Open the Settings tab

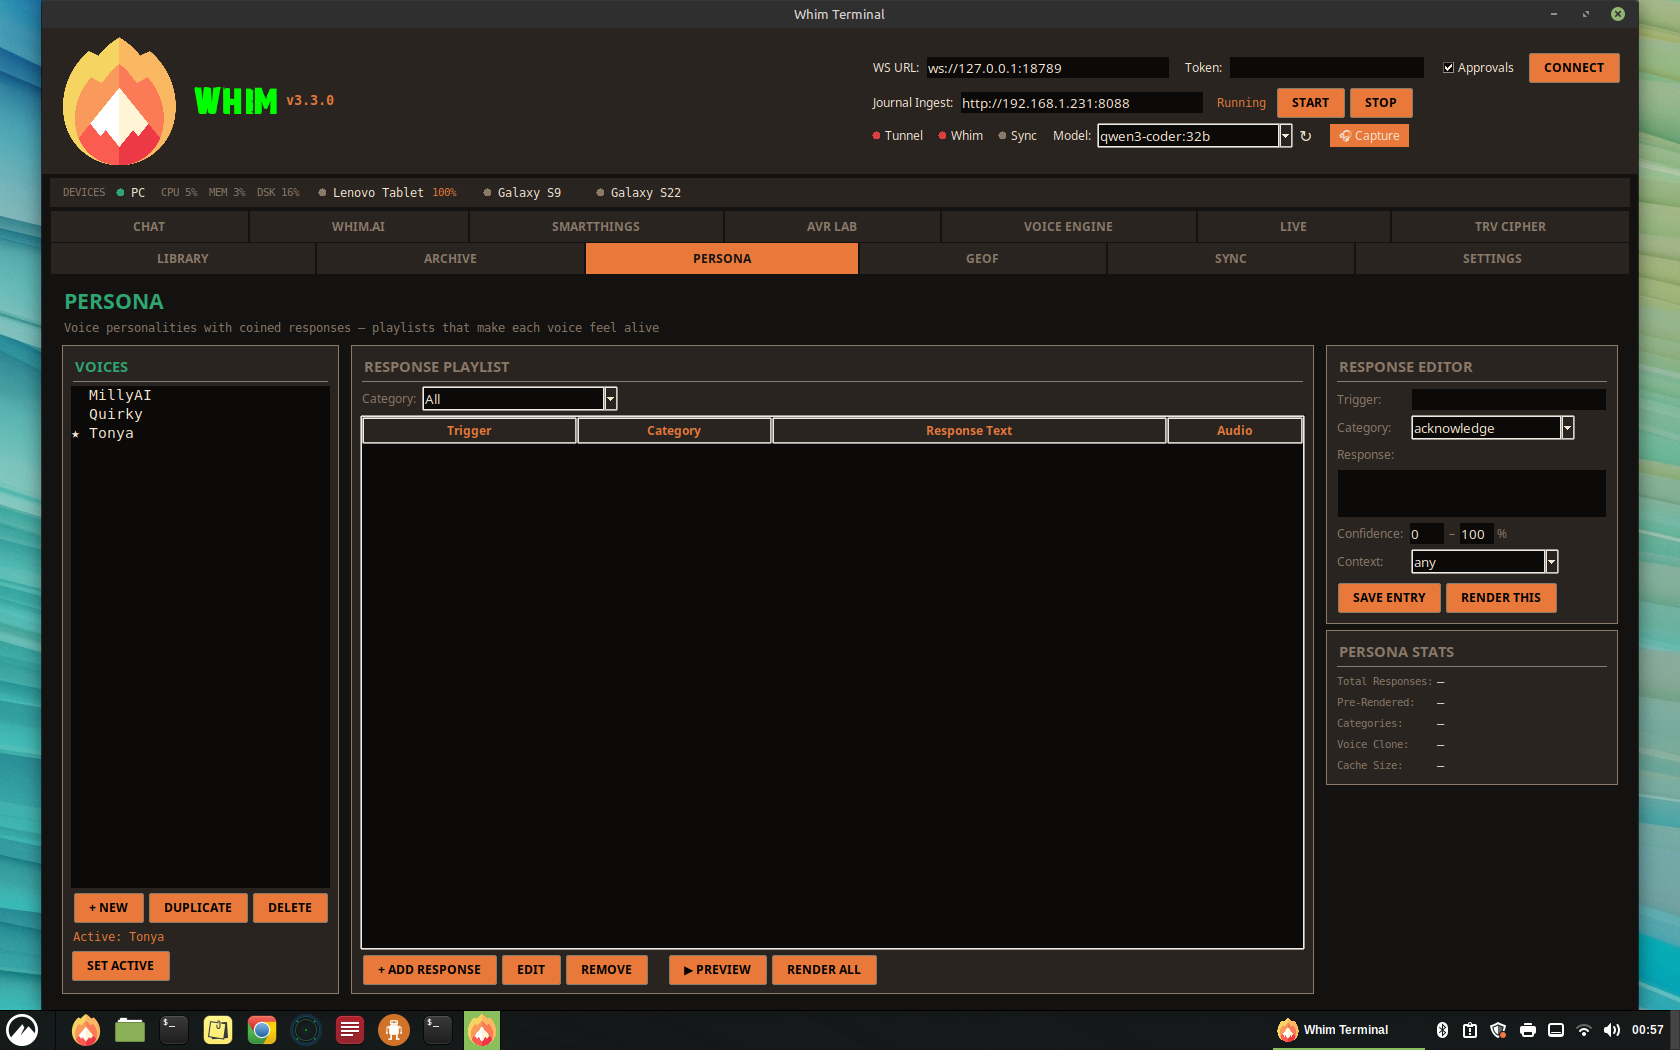(x=1491, y=259)
